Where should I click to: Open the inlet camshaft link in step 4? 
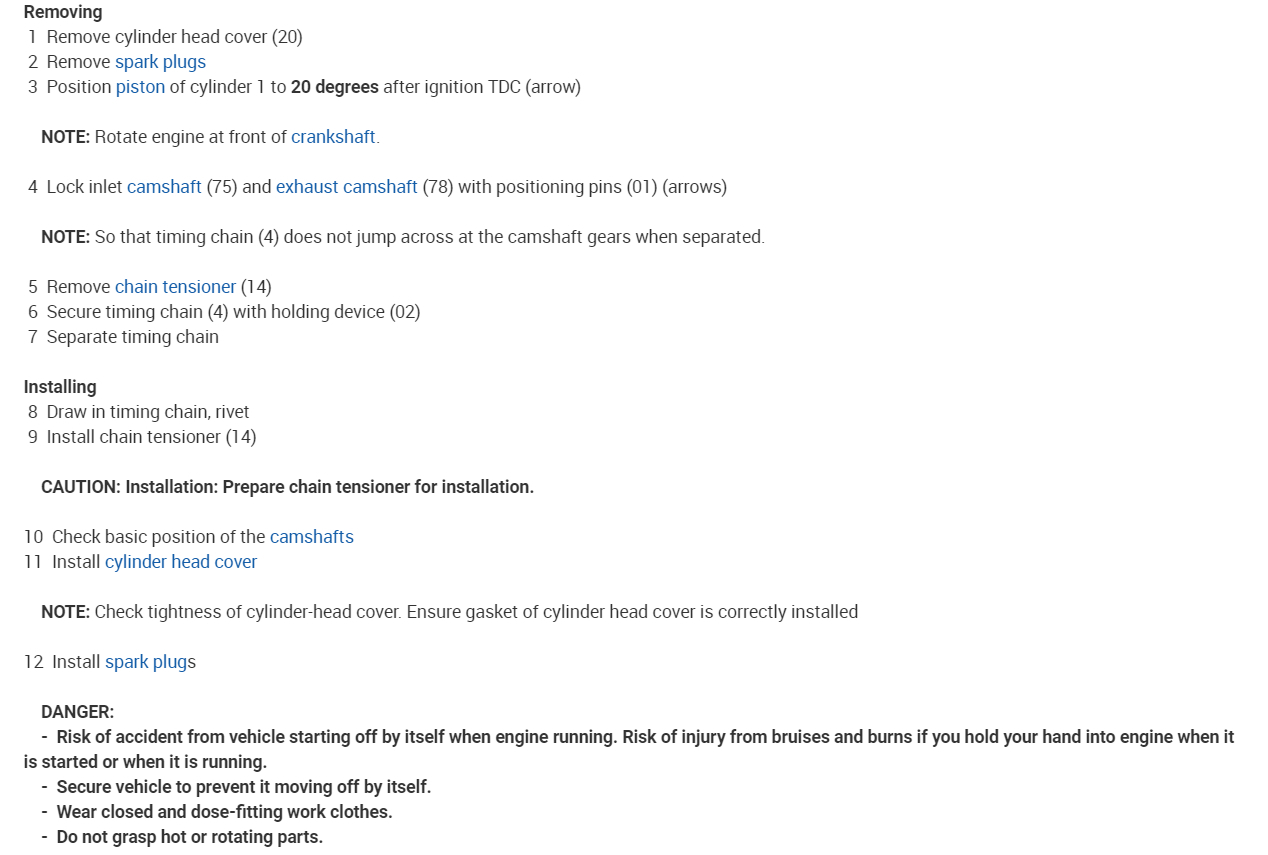point(164,187)
